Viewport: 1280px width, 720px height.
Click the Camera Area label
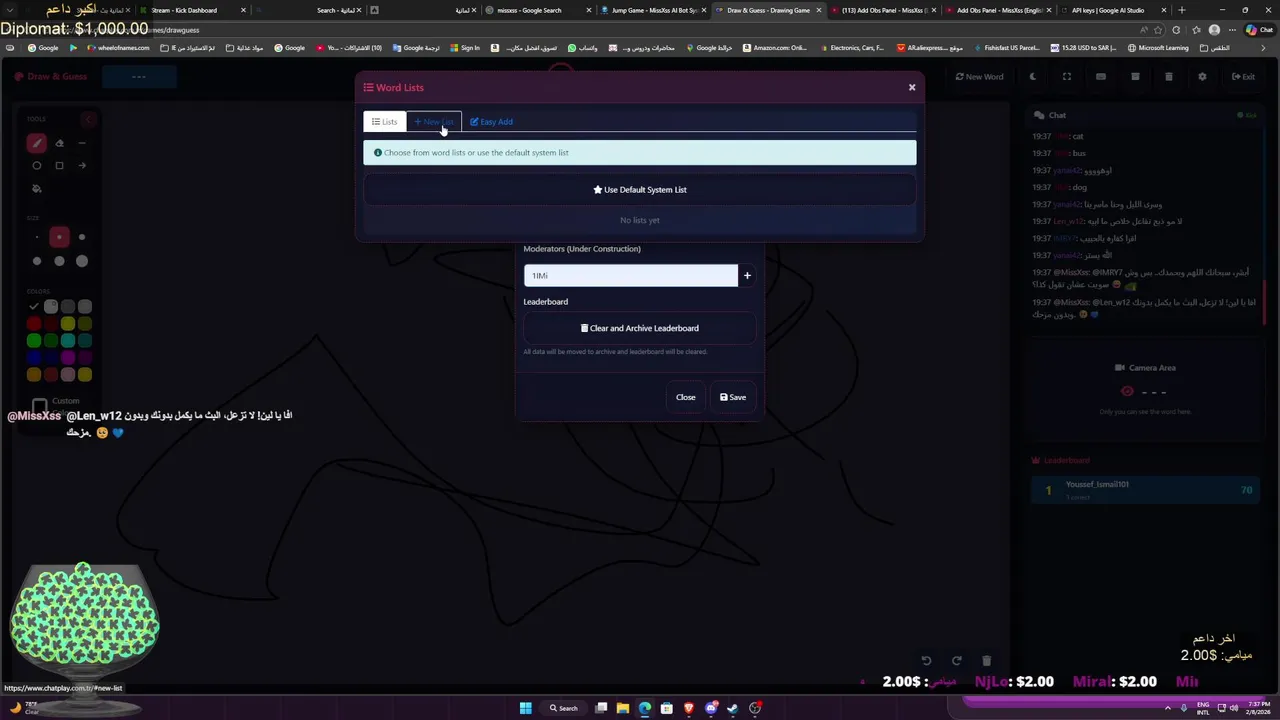click(1146, 368)
